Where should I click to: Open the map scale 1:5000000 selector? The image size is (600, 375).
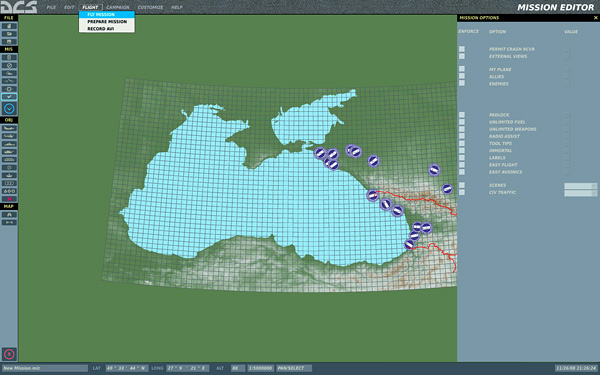[x=261, y=368]
